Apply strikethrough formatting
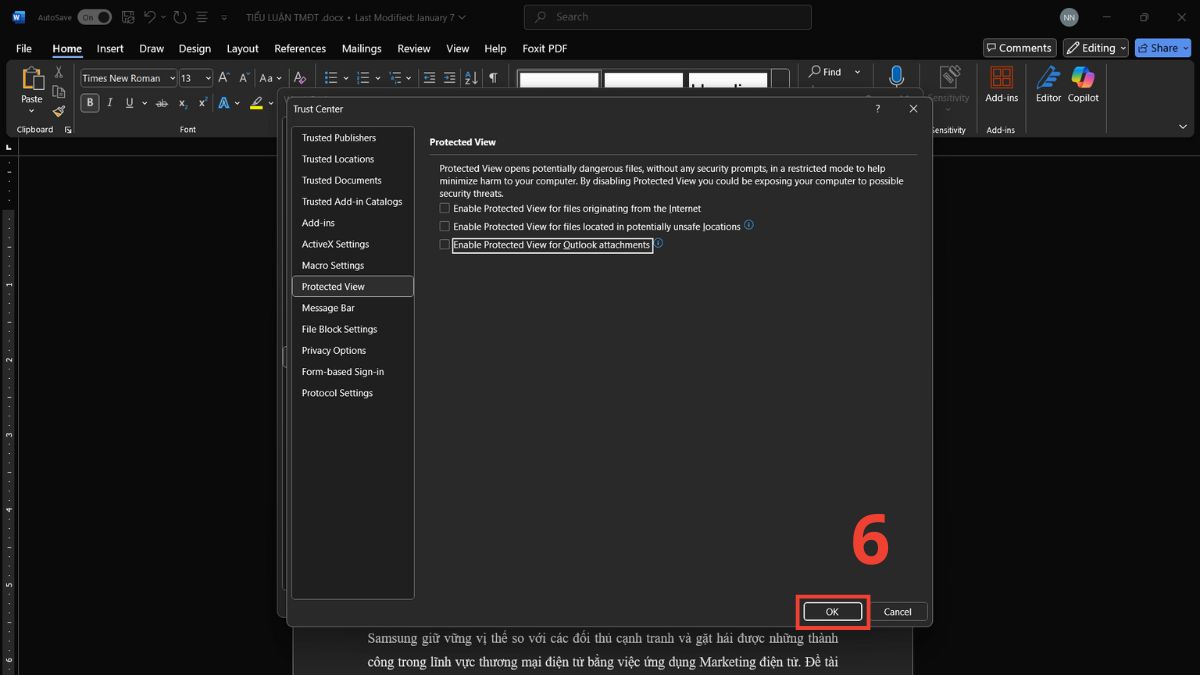 click(161, 103)
